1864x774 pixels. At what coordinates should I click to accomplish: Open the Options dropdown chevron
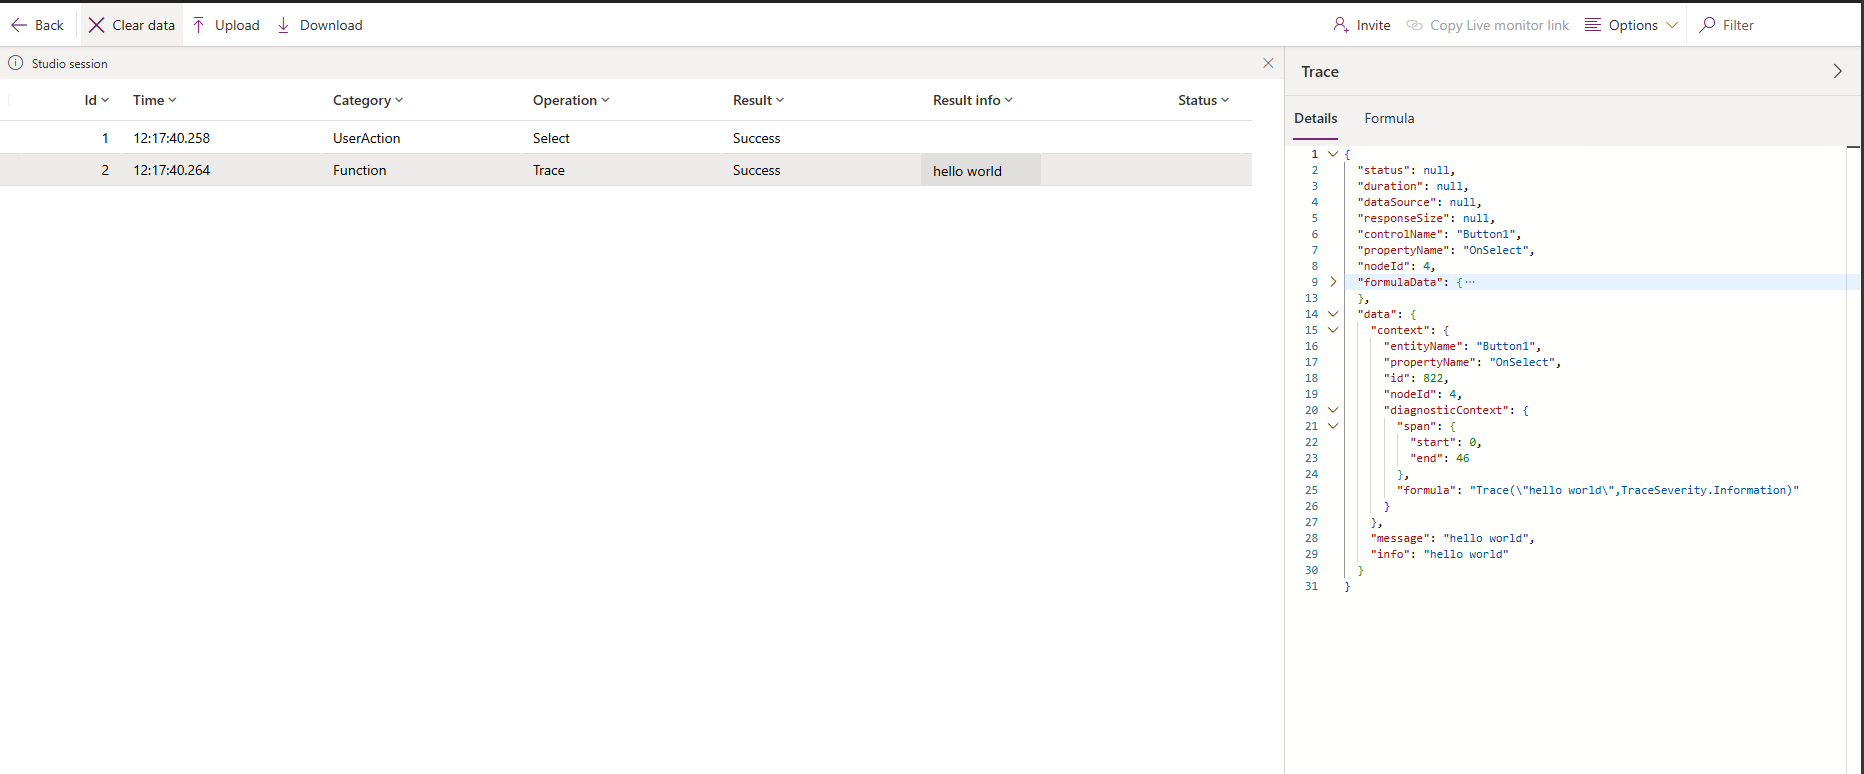1672,25
